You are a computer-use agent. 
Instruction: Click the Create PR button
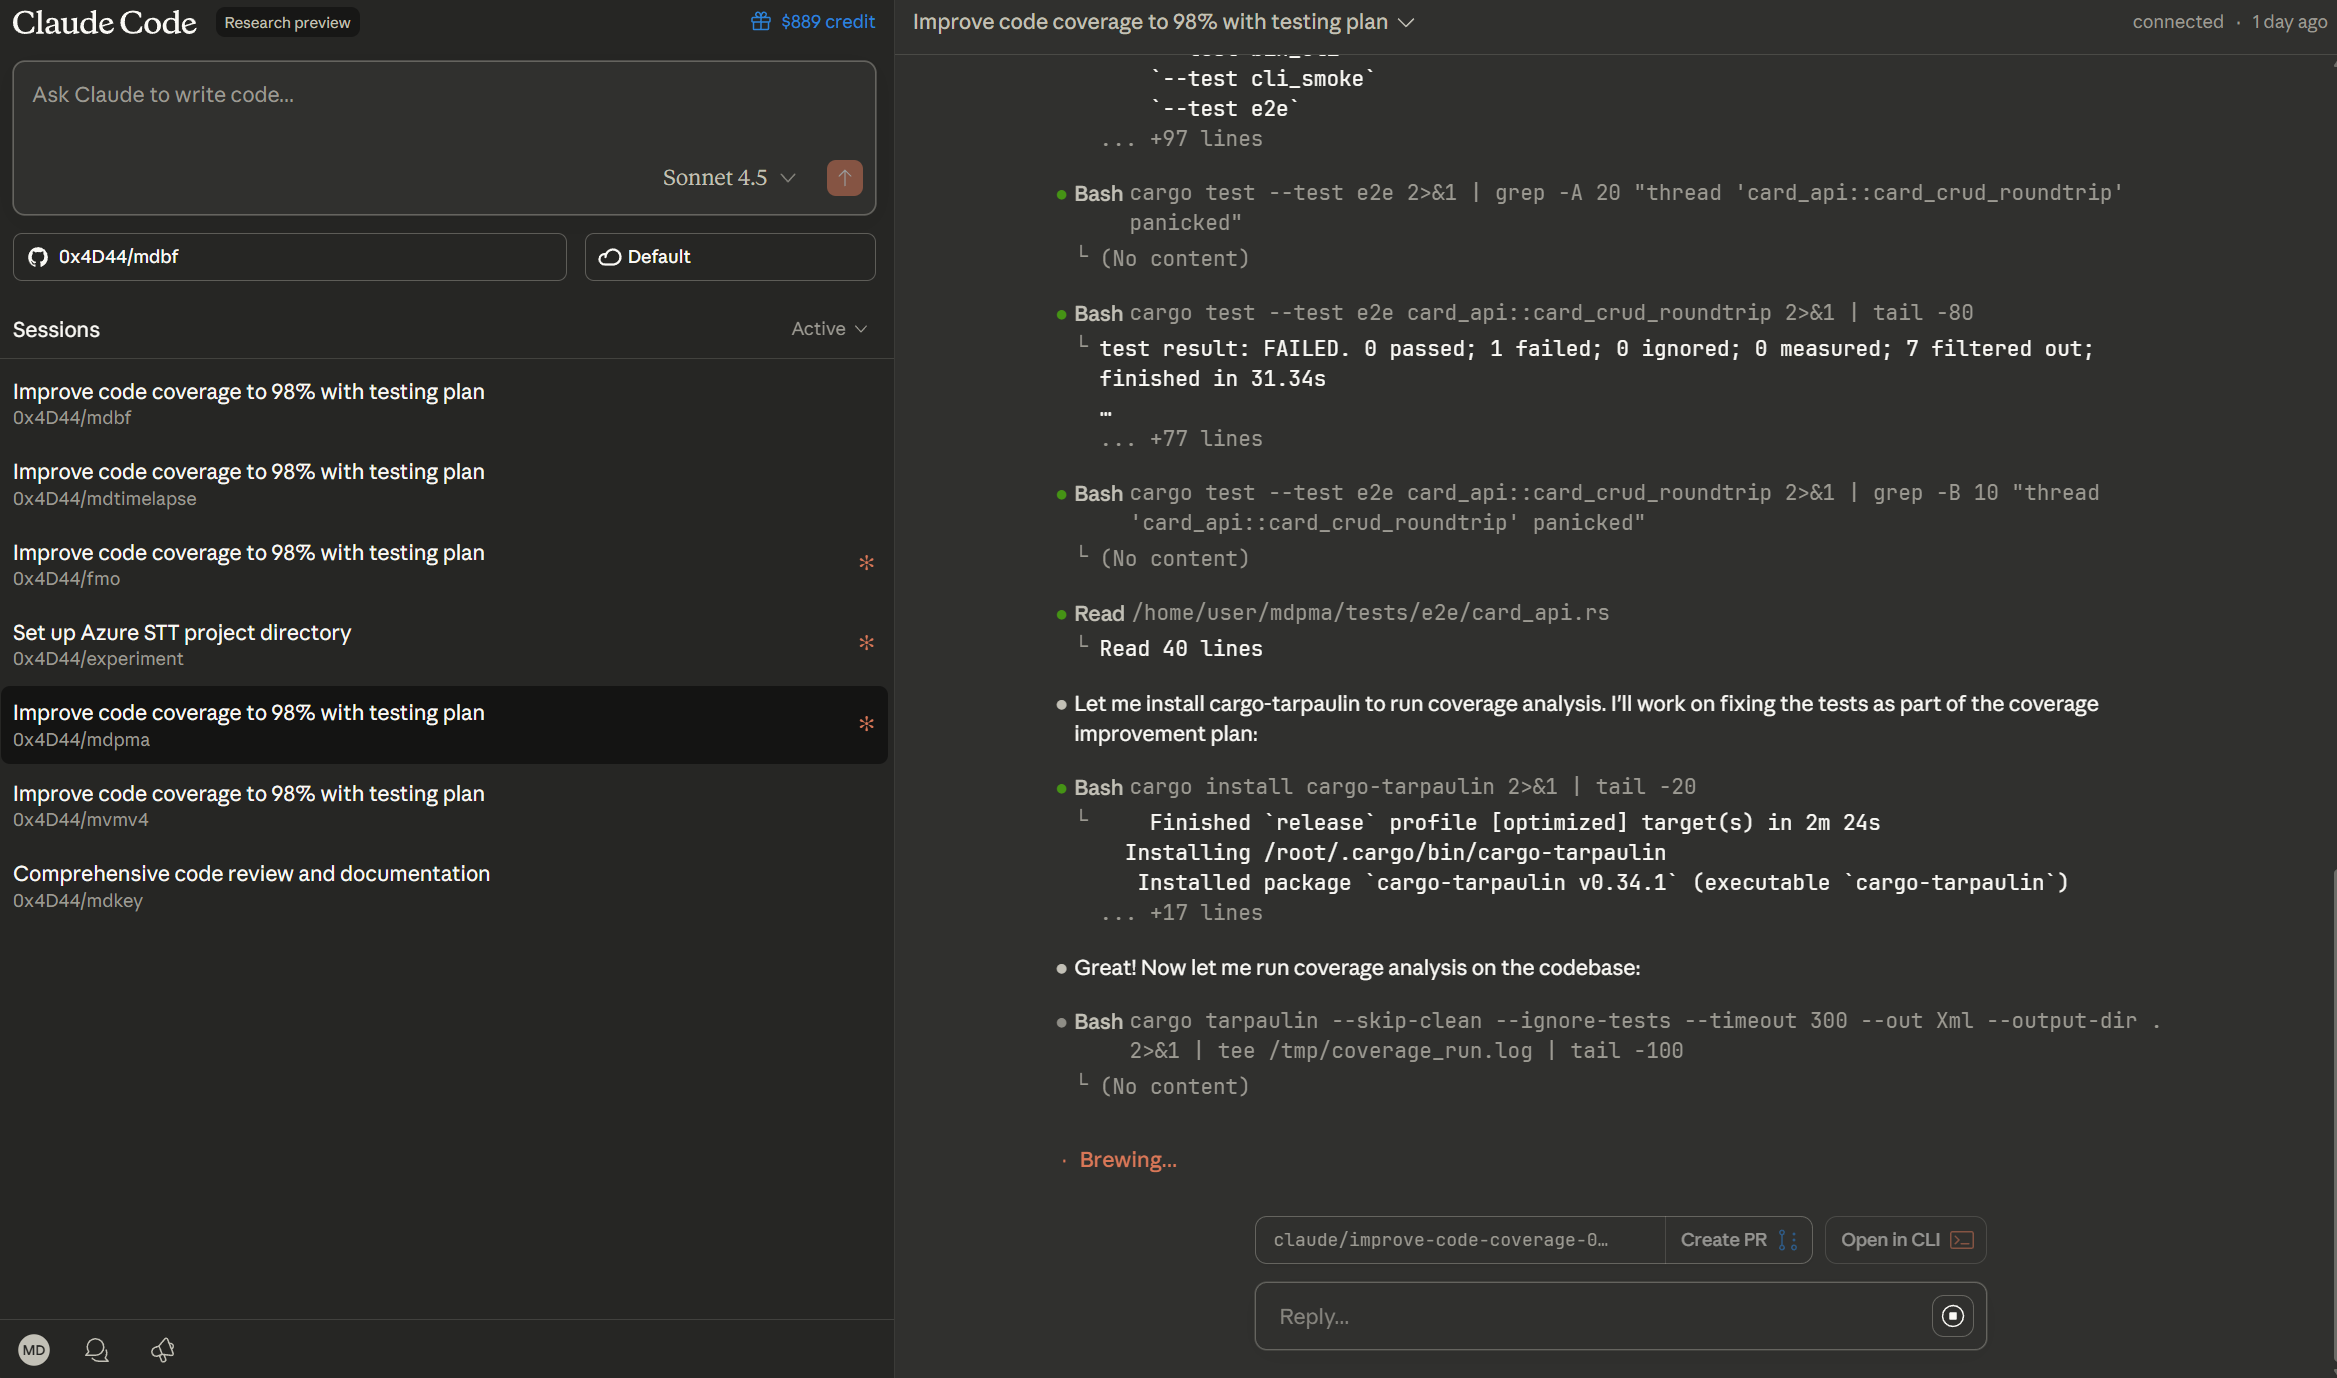(x=1738, y=1240)
